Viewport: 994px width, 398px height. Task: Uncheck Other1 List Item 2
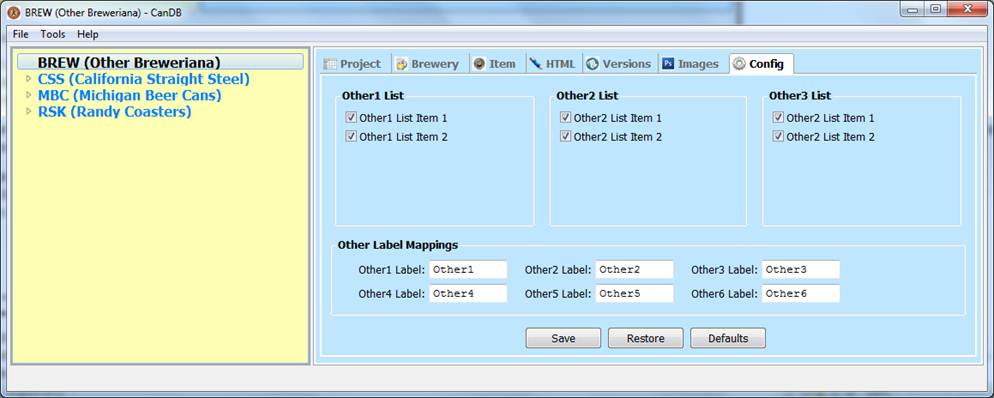[351, 136]
